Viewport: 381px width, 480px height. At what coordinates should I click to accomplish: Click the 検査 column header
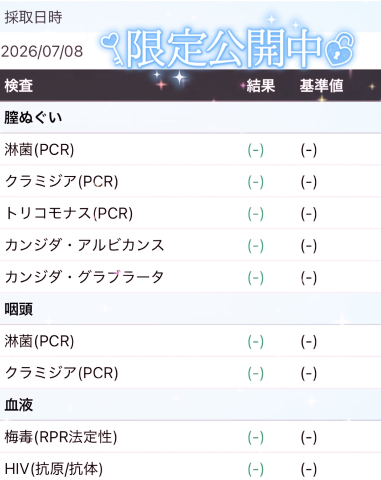coord(19,86)
